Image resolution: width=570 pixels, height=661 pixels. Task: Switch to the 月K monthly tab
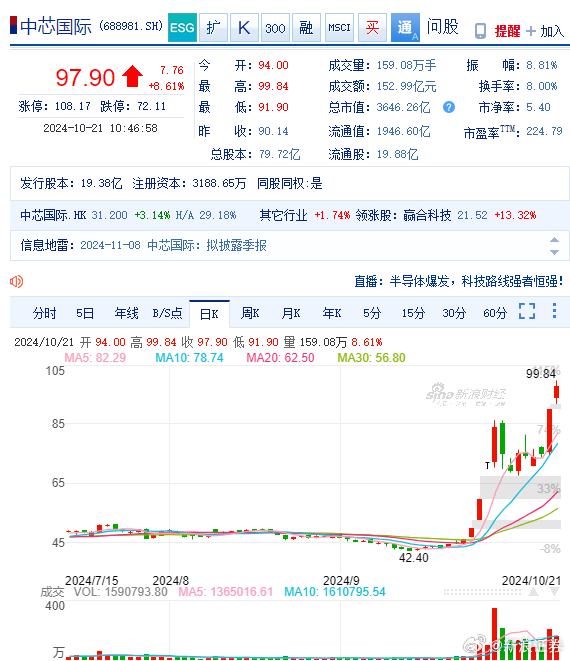tap(291, 313)
